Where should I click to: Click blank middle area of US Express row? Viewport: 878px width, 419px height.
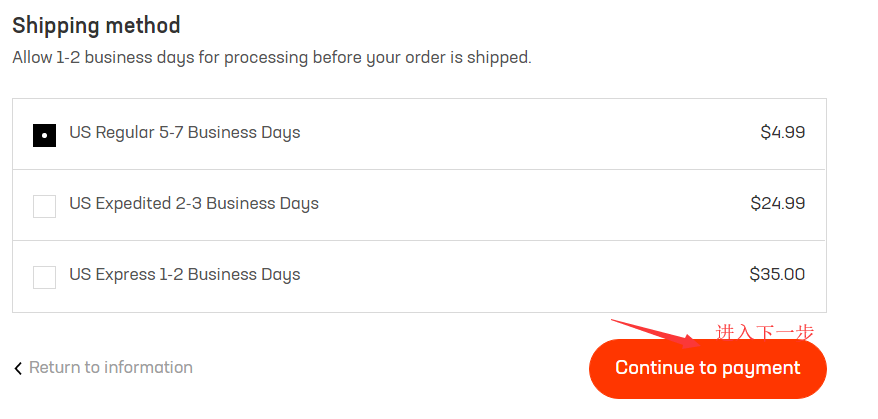pos(520,275)
